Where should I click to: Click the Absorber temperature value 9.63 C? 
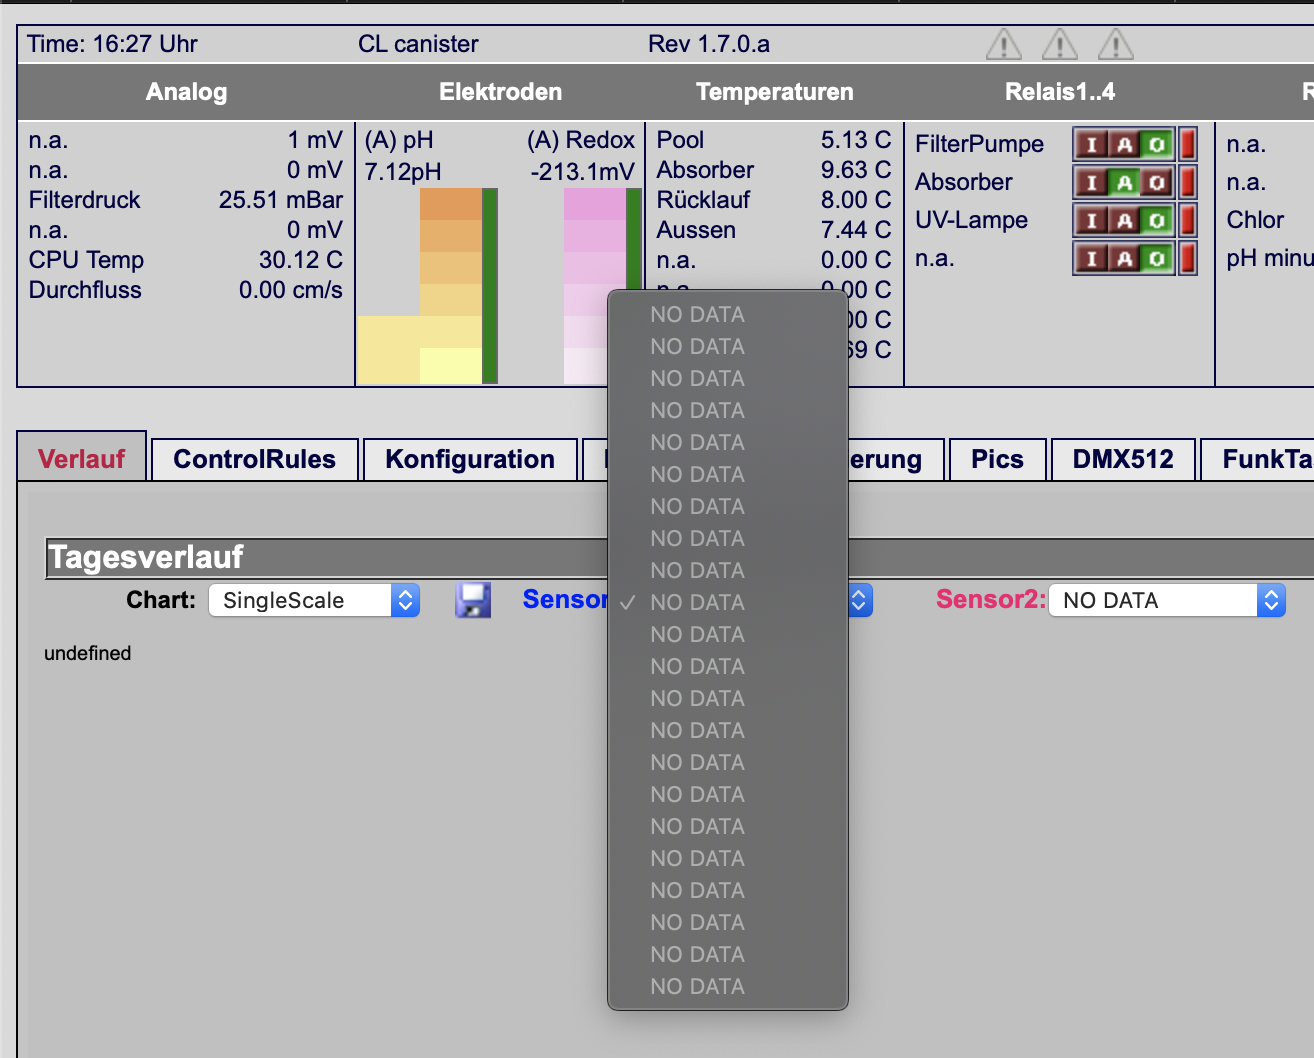tap(856, 170)
